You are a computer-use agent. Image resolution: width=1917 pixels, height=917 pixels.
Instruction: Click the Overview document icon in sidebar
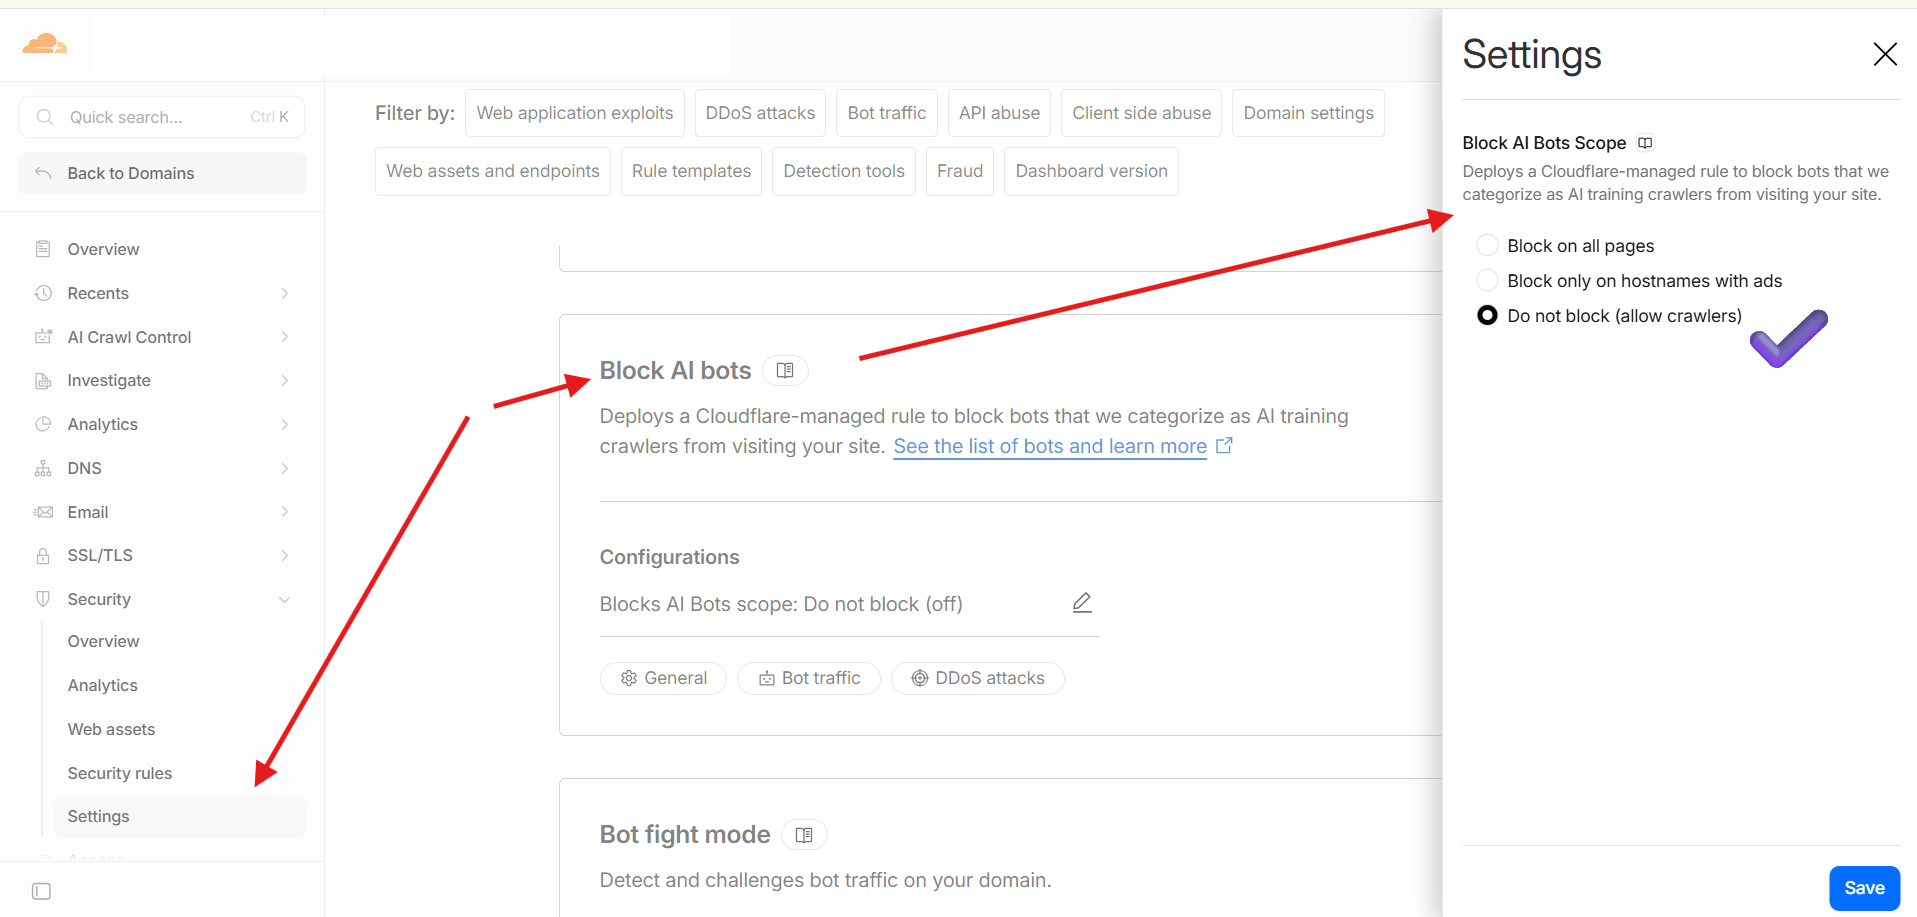point(43,249)
